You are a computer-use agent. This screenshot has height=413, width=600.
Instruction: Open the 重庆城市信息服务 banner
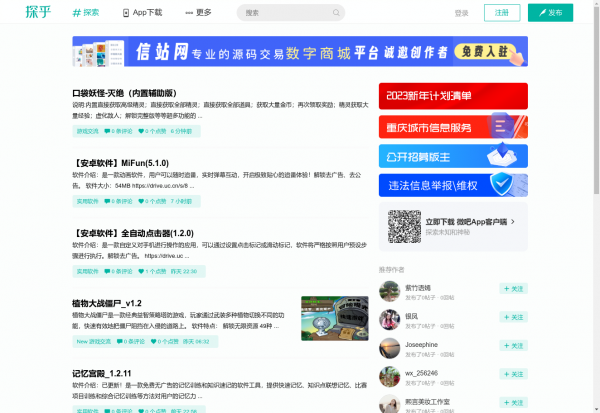[x=453, y=127]
